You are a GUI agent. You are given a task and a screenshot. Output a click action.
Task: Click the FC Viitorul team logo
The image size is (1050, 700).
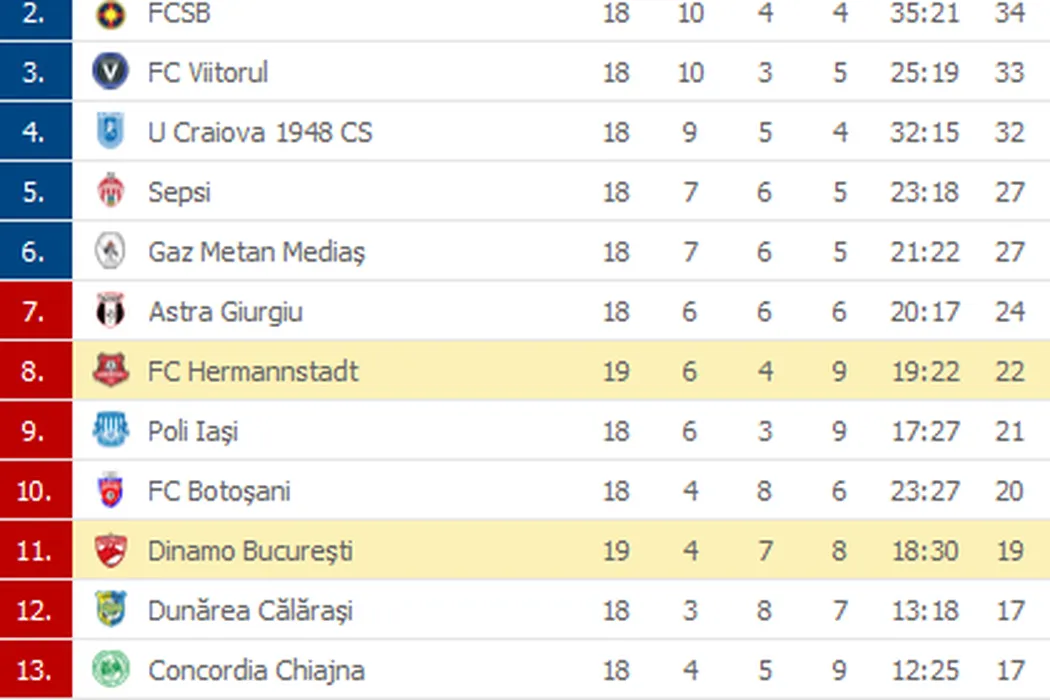(x=110, y=72)
